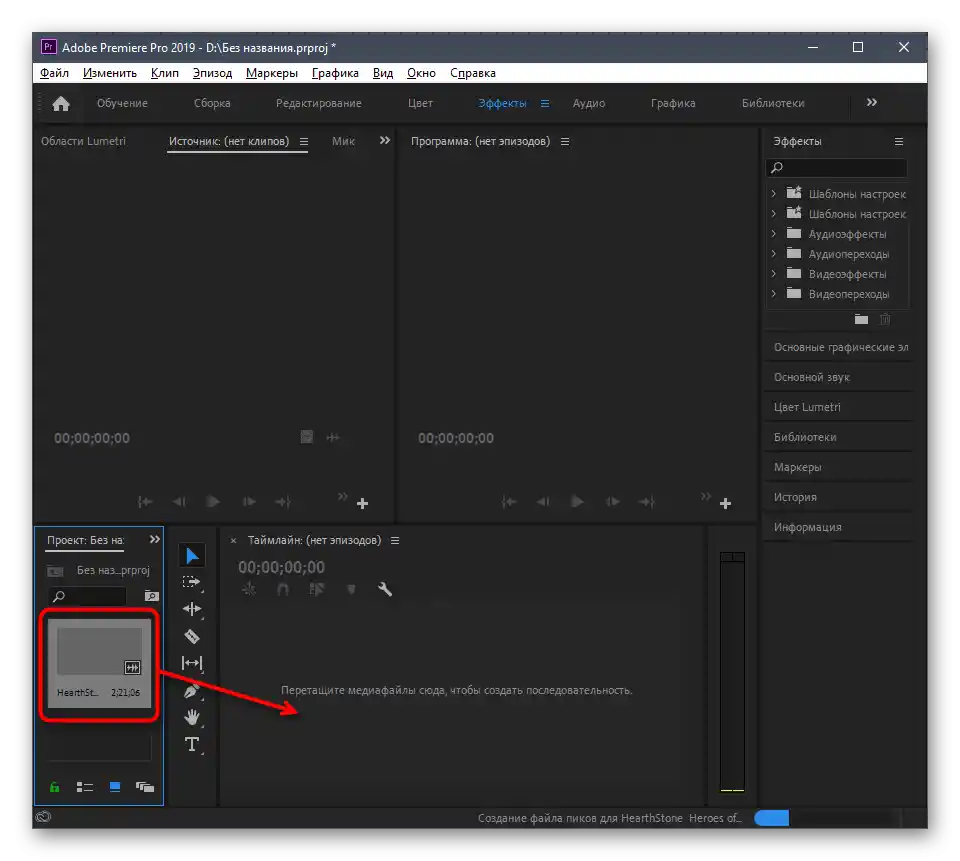This screenshot has width=960, height=861.
Task: Select the Selection arrow tool
Action: [x=192, y=555]
